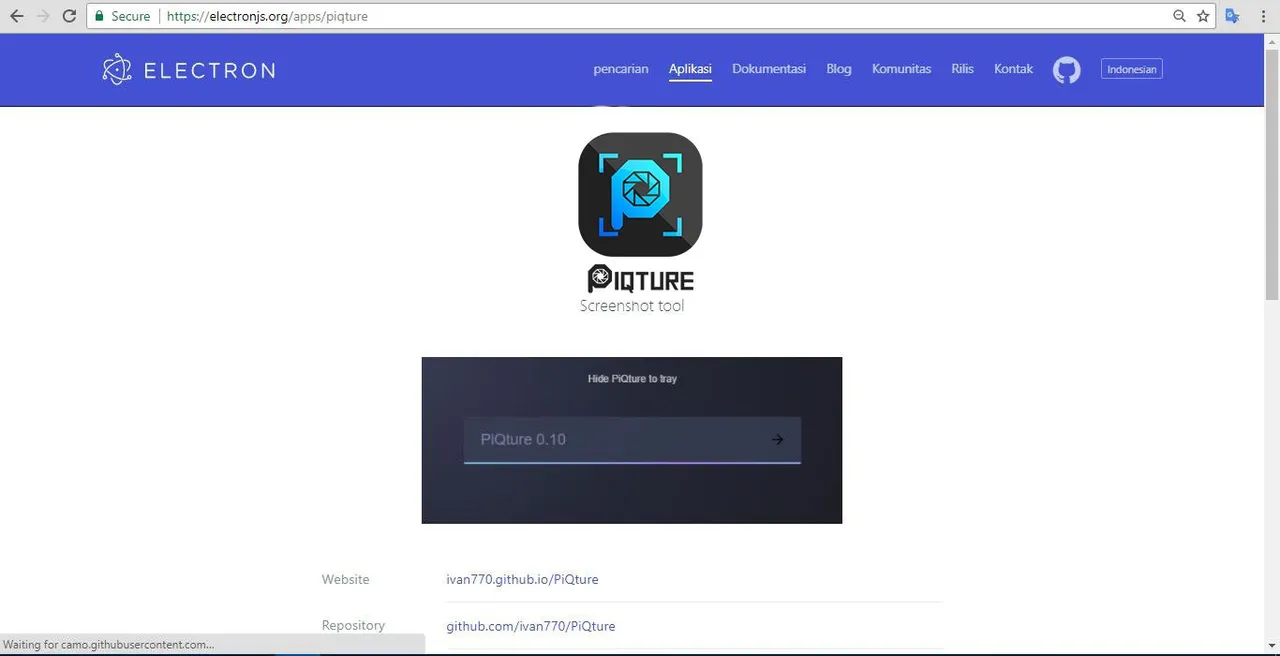
Task: Open the github.com/ivan770/PiQture repository link
Action: pyautogui.click(x=531, y=626)
